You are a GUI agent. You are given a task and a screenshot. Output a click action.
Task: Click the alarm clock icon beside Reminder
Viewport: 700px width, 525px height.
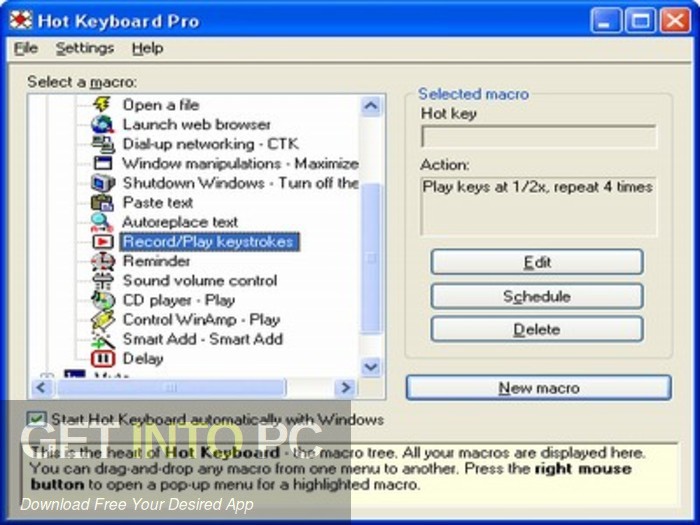[x=103, y=261]
